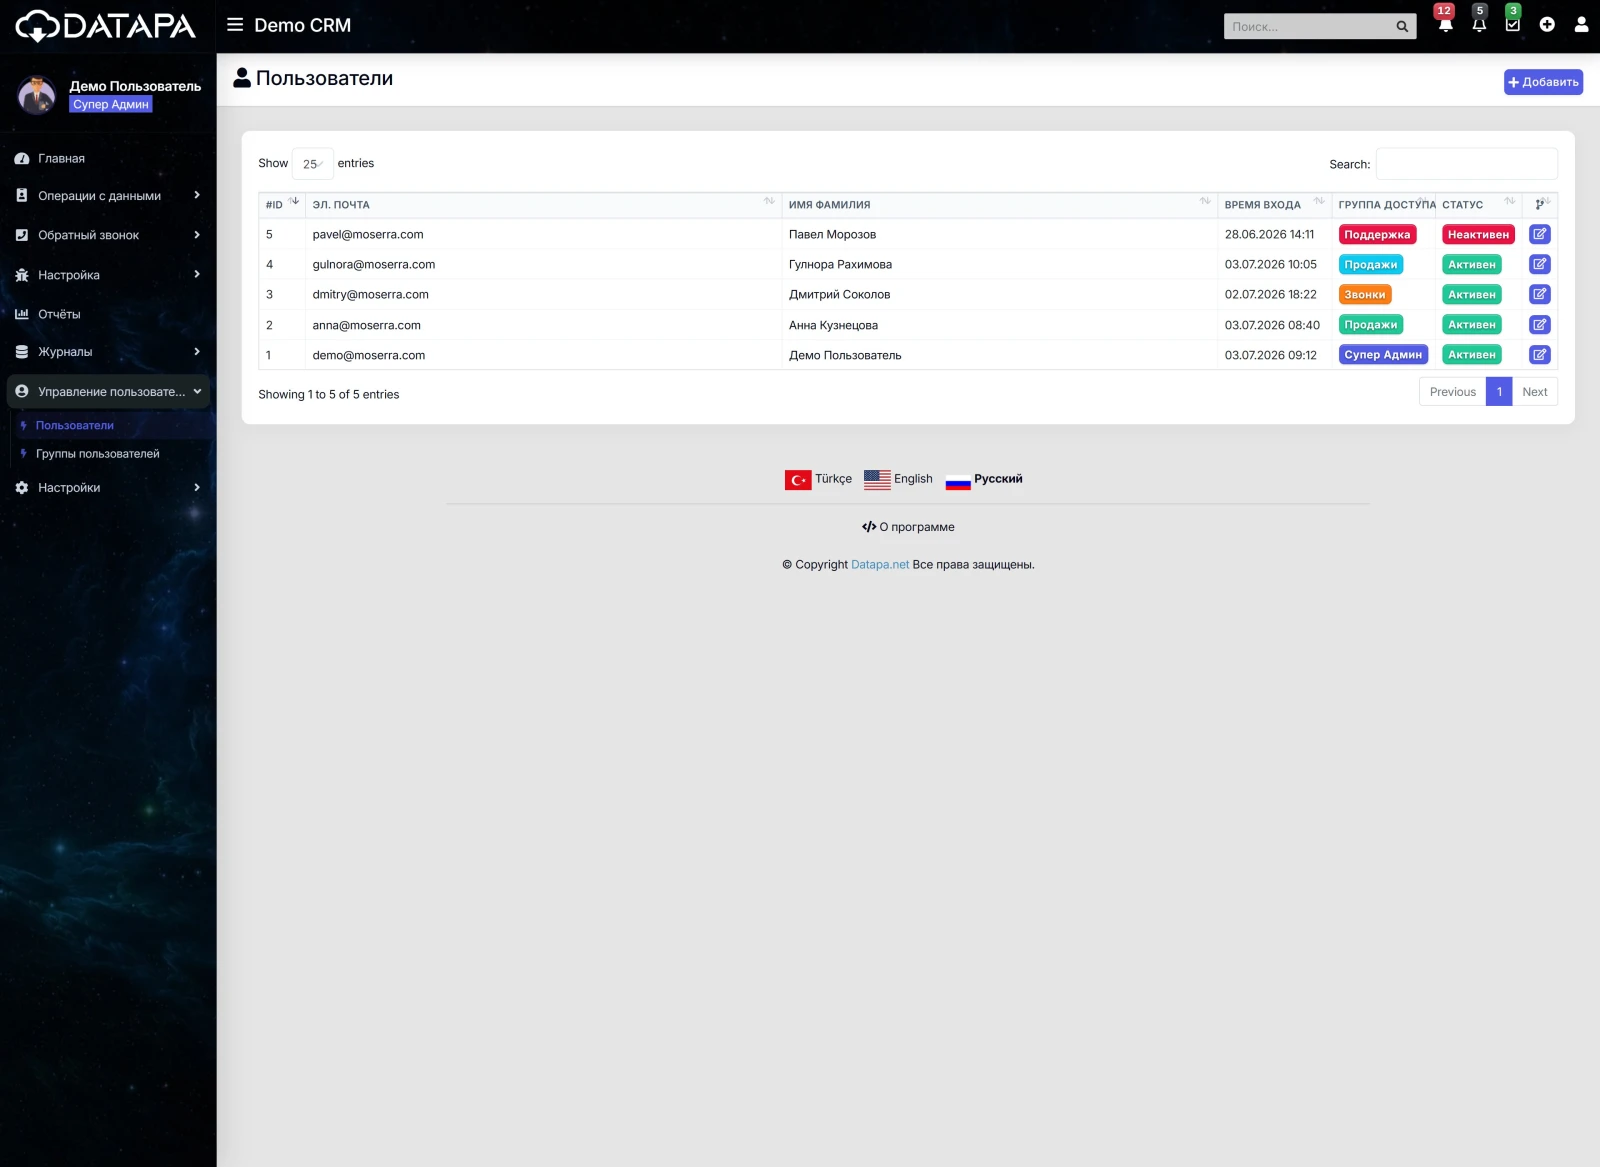This screenshot has height=1167, width=1600.
Task: Click the Next pagination button
Action: click(x=1534, y=392)
